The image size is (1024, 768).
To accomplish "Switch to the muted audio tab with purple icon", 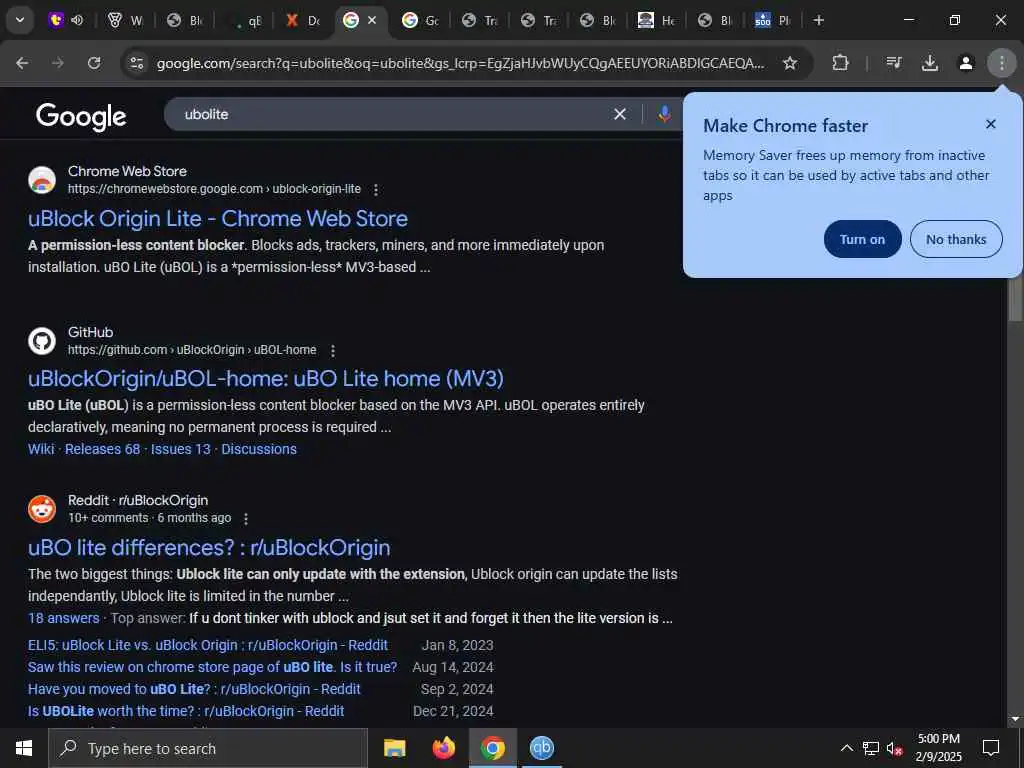I will point(67,20).
